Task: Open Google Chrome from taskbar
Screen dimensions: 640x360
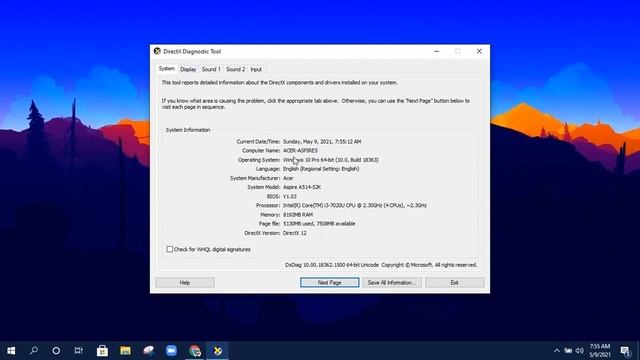Action: (195, 351)
